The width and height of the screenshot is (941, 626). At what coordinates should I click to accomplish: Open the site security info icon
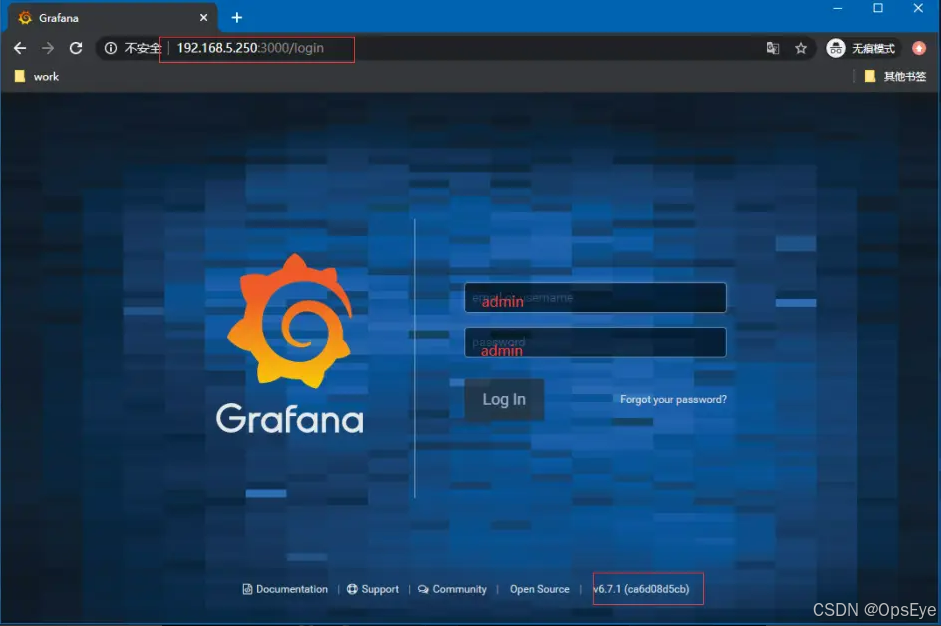(110, 48)
